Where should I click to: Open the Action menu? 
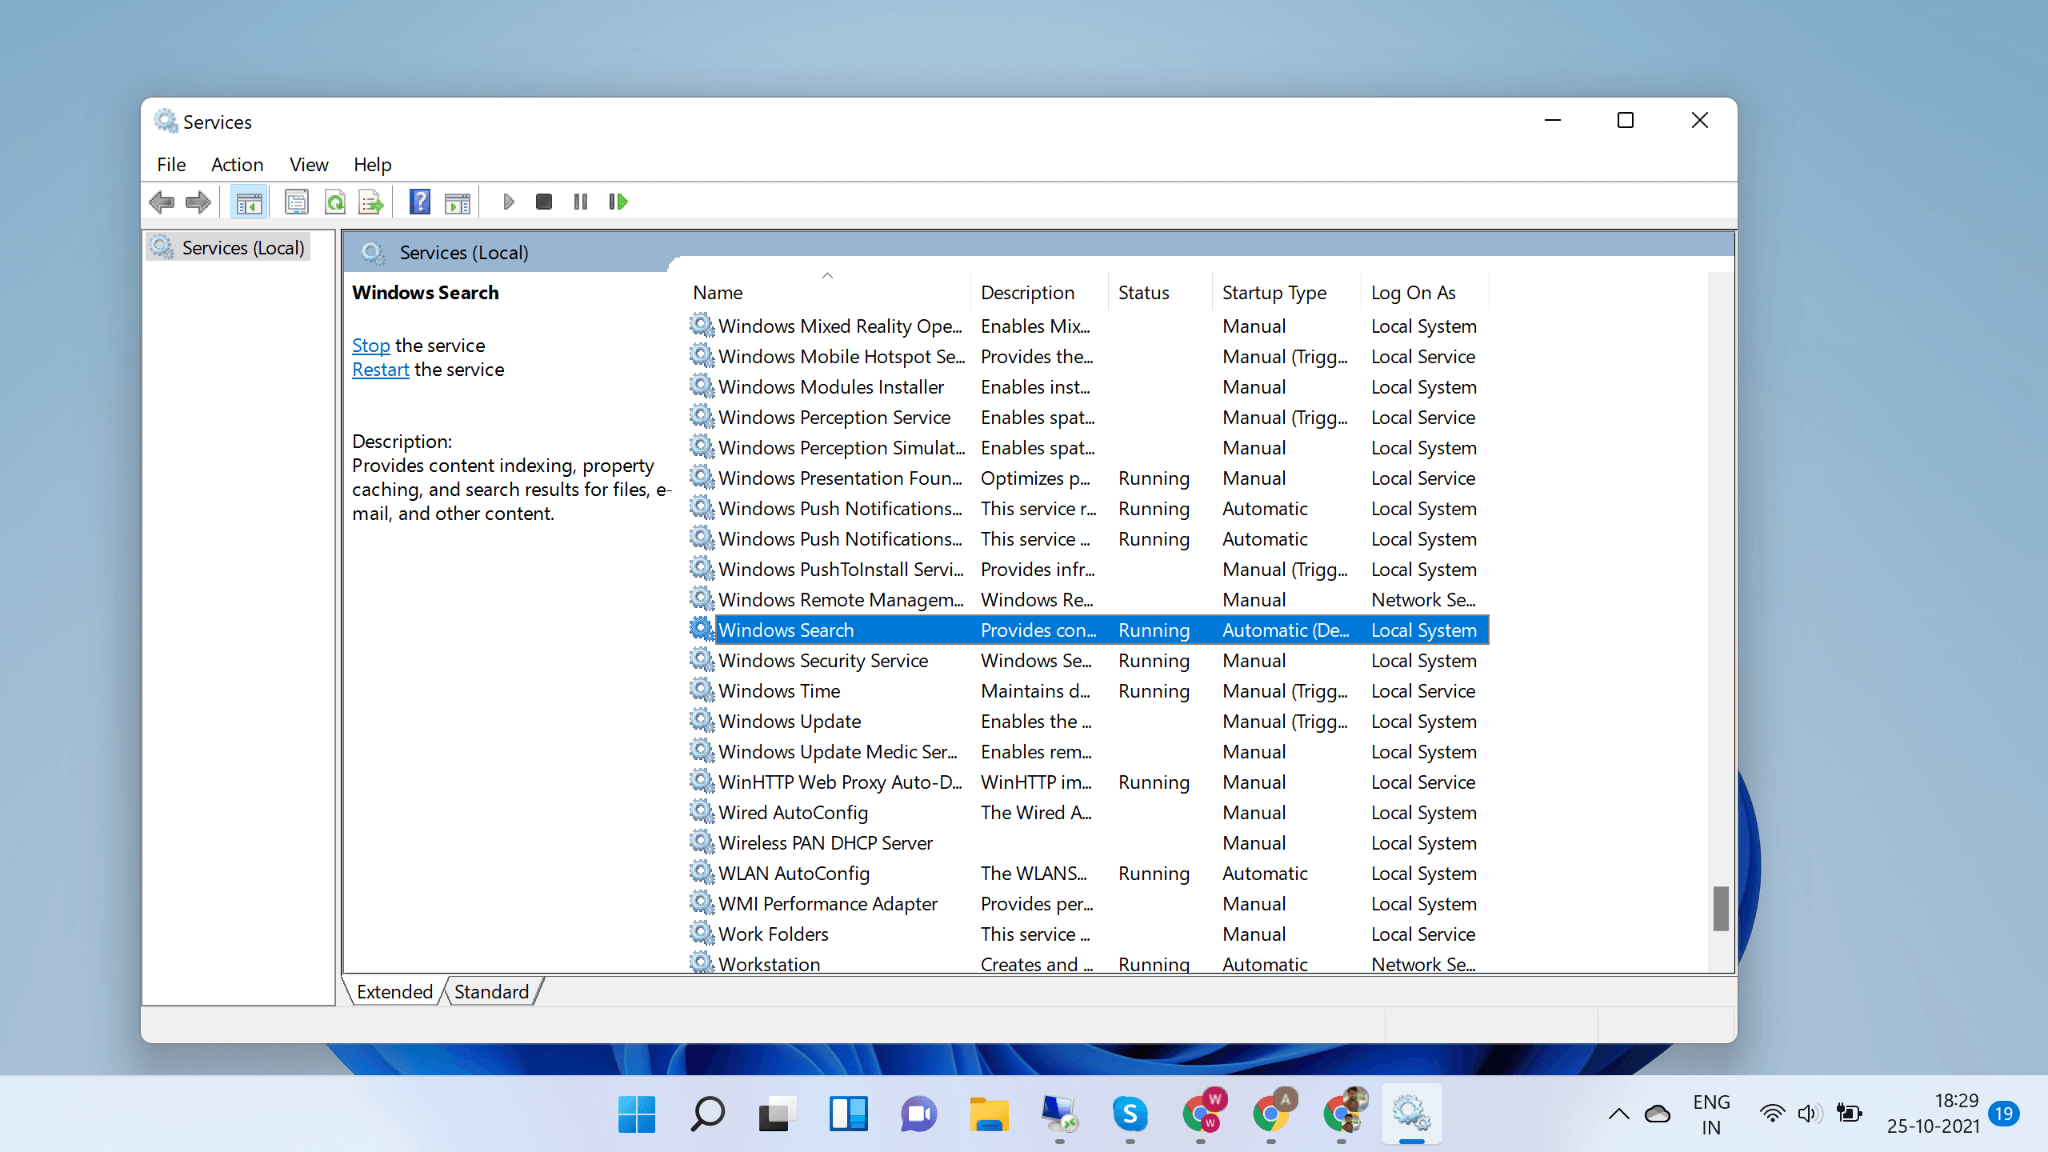[x=237, y=164]
